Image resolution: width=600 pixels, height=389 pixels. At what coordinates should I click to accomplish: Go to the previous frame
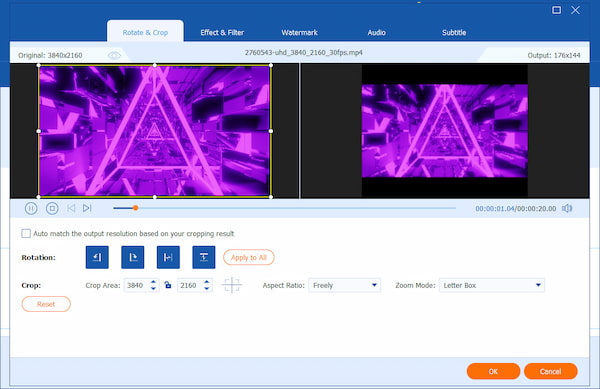click(71, 208)
